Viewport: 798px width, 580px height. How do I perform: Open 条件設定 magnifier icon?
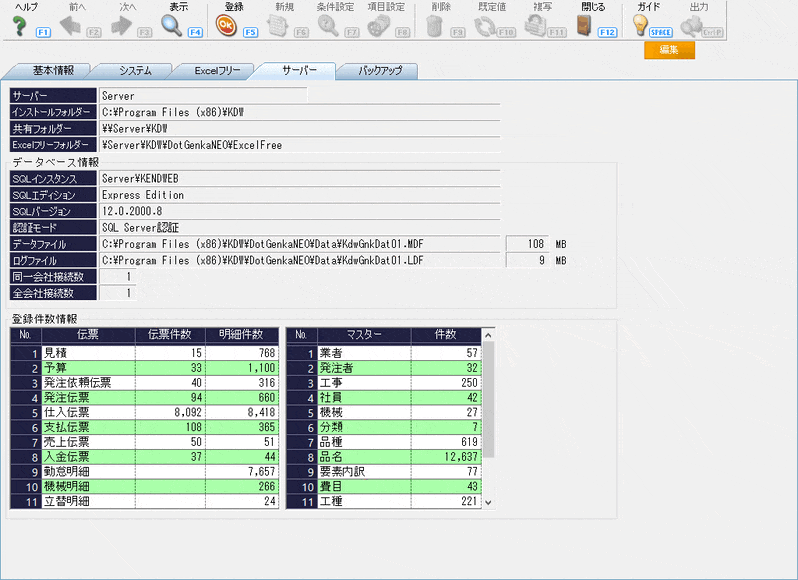(x=328, y=25)
